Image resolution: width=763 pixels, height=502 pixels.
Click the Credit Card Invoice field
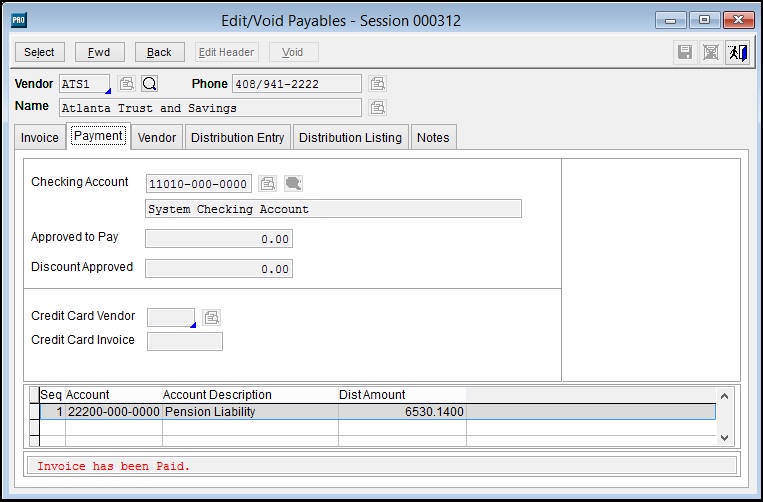click(185, 341)
